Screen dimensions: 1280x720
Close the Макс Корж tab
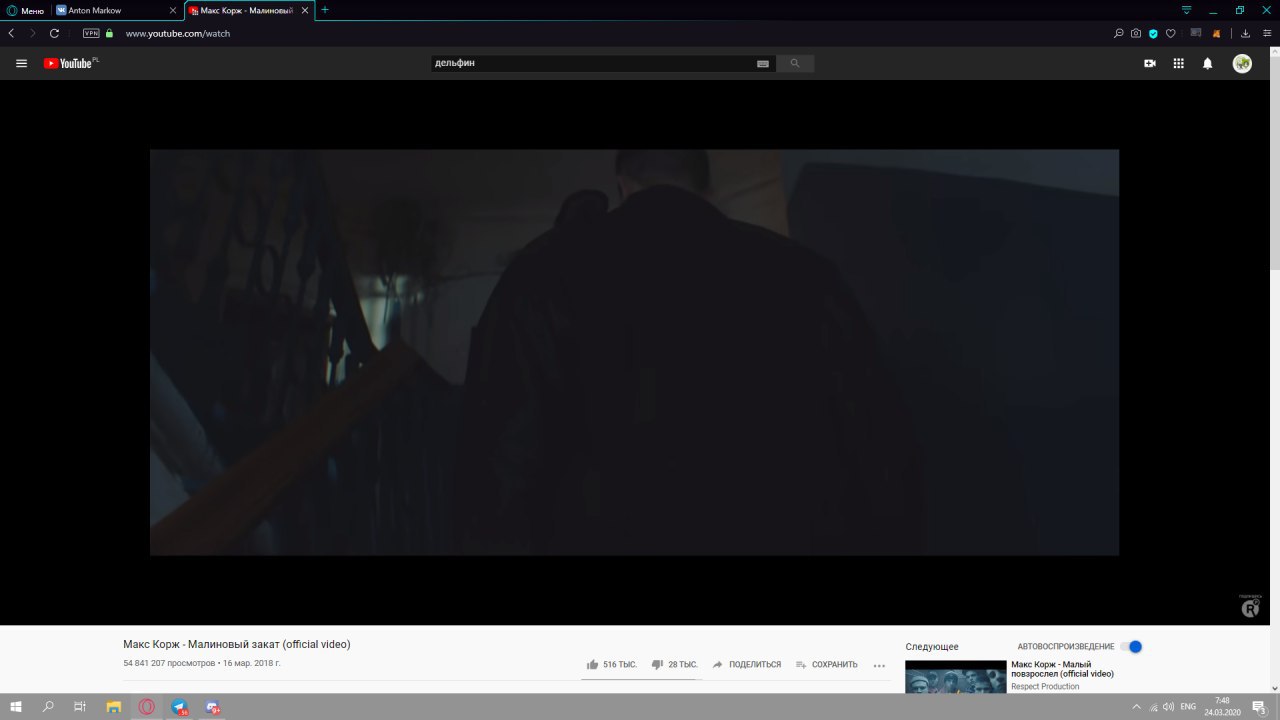click(x=305, y=10)
